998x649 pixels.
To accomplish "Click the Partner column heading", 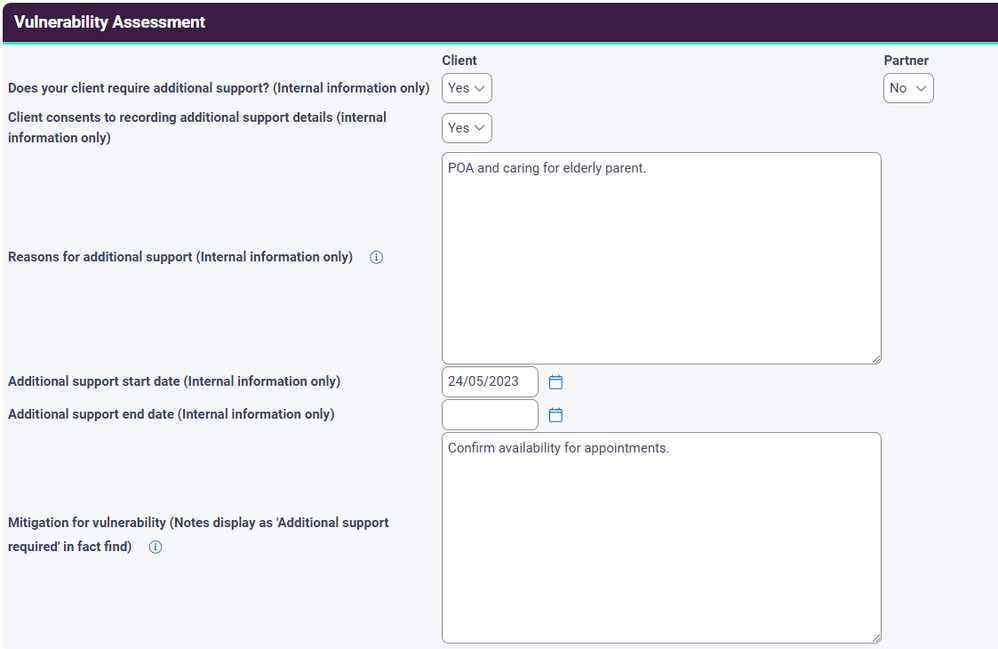I will coord(906,60).
